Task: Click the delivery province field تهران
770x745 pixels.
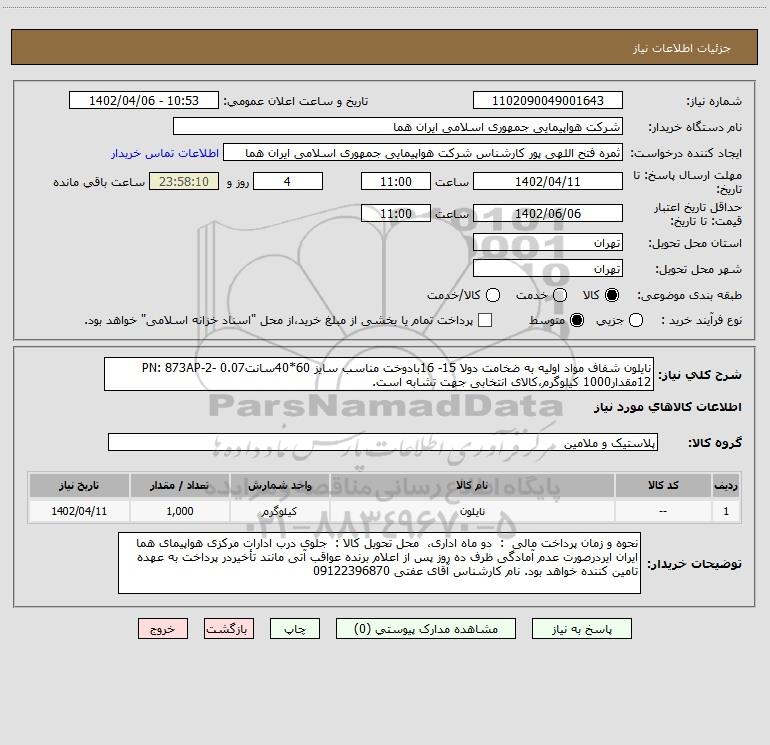Action: click(548, 242)
